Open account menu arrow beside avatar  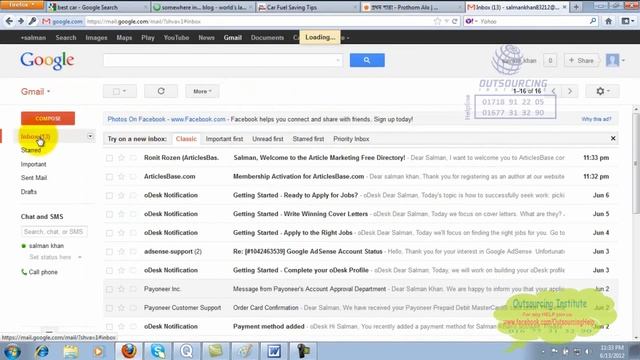(623, 60)
